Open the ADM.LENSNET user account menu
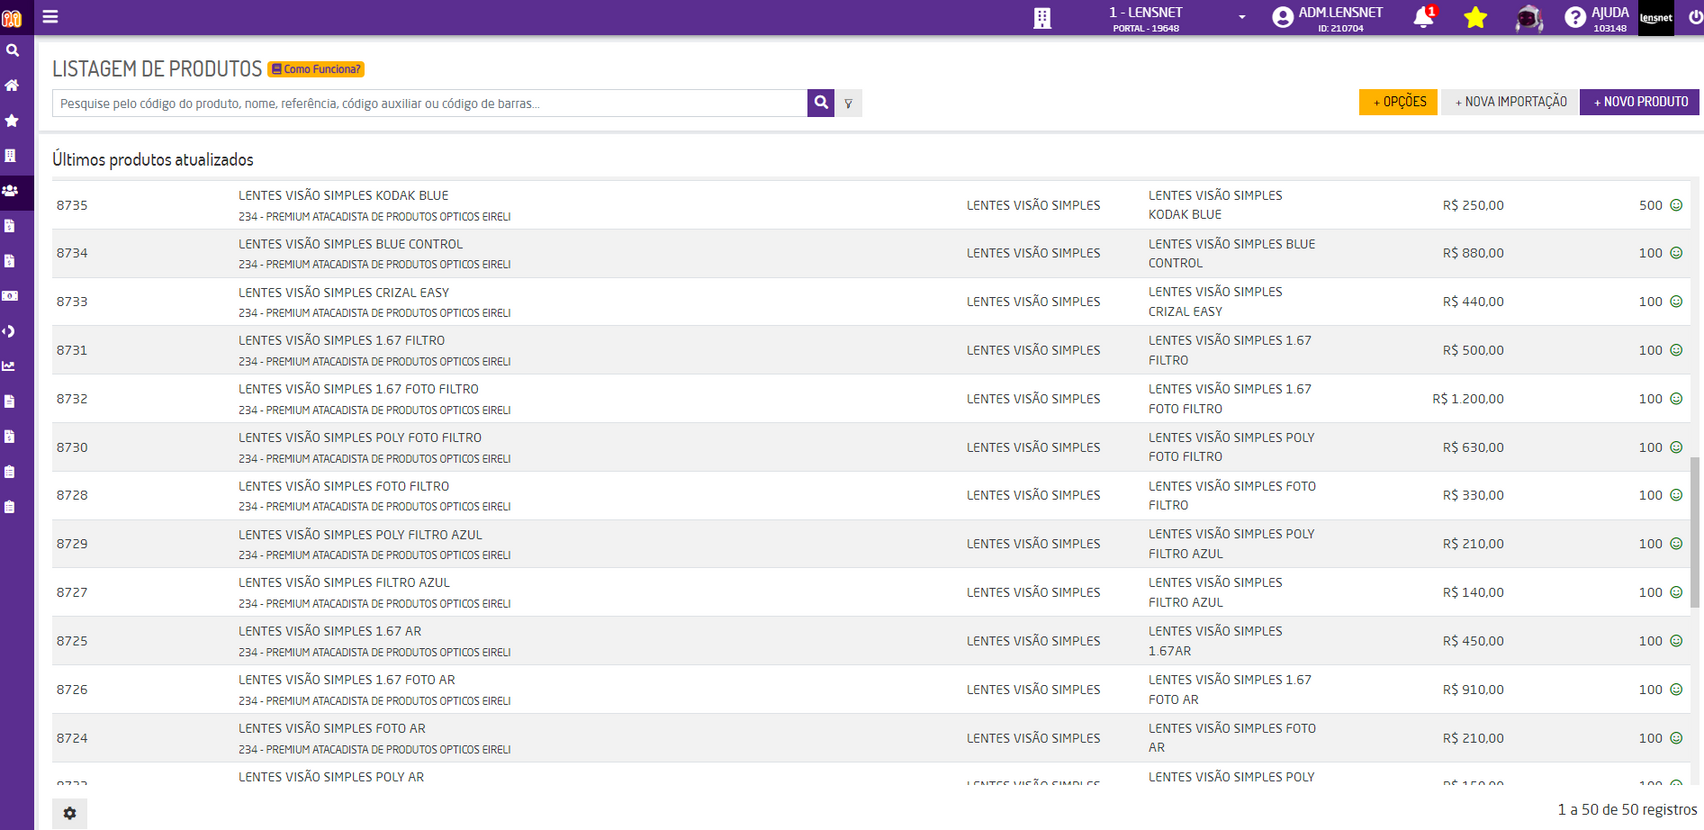 [1328, 18]
